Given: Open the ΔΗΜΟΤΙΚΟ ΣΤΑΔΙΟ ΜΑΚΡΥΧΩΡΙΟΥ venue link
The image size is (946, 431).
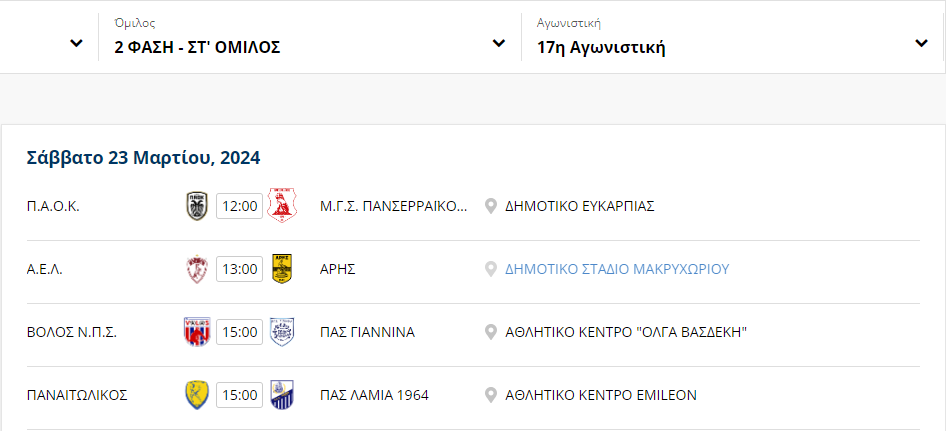Looking at the screenshot, I should (617, 269).
